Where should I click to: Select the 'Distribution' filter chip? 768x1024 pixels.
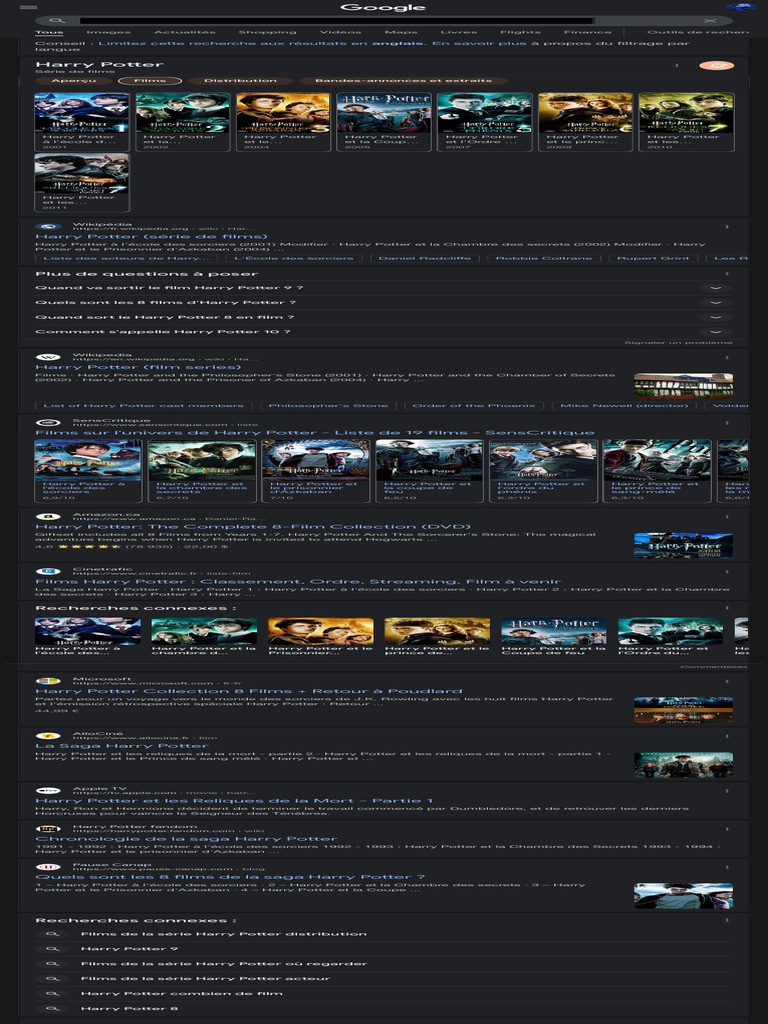tap(240, 81)
